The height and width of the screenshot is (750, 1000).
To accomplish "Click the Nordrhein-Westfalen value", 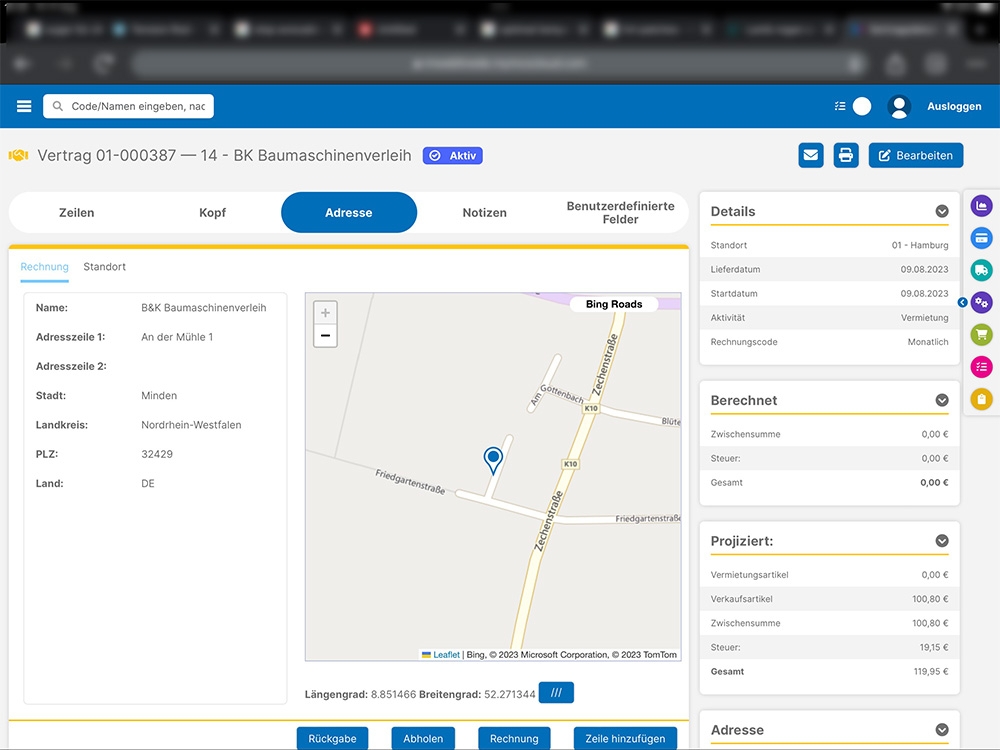I will [191, 425].
